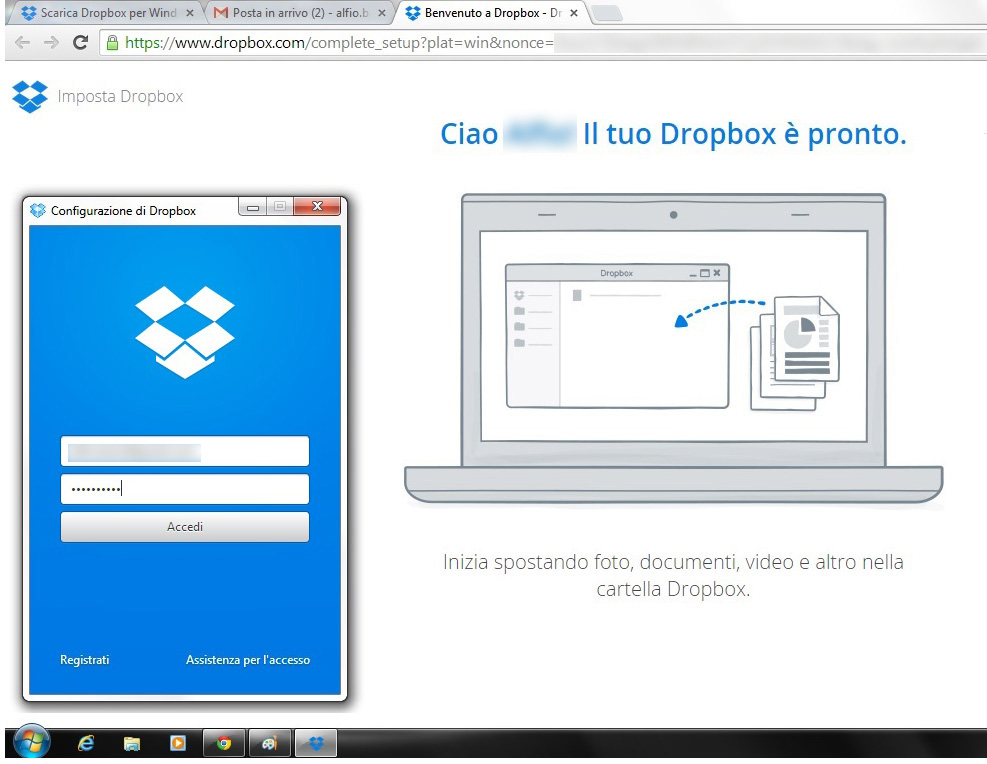Viewport: 987px width, 764px height.
Task: Open Windows Media Player taskbar icon
Action: coord(178,743)
